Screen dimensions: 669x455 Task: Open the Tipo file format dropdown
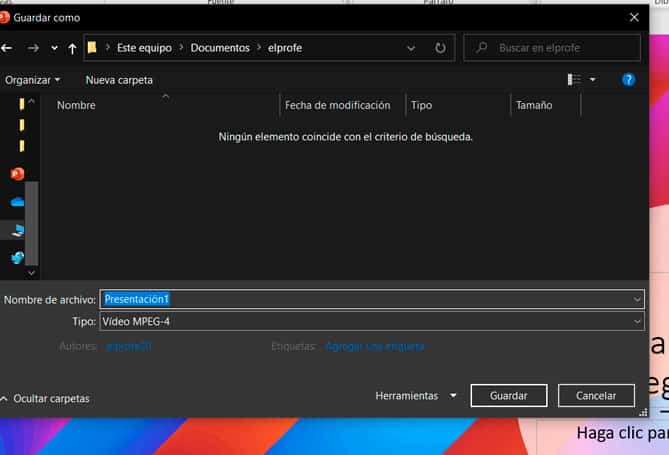(x=637, y=322)
